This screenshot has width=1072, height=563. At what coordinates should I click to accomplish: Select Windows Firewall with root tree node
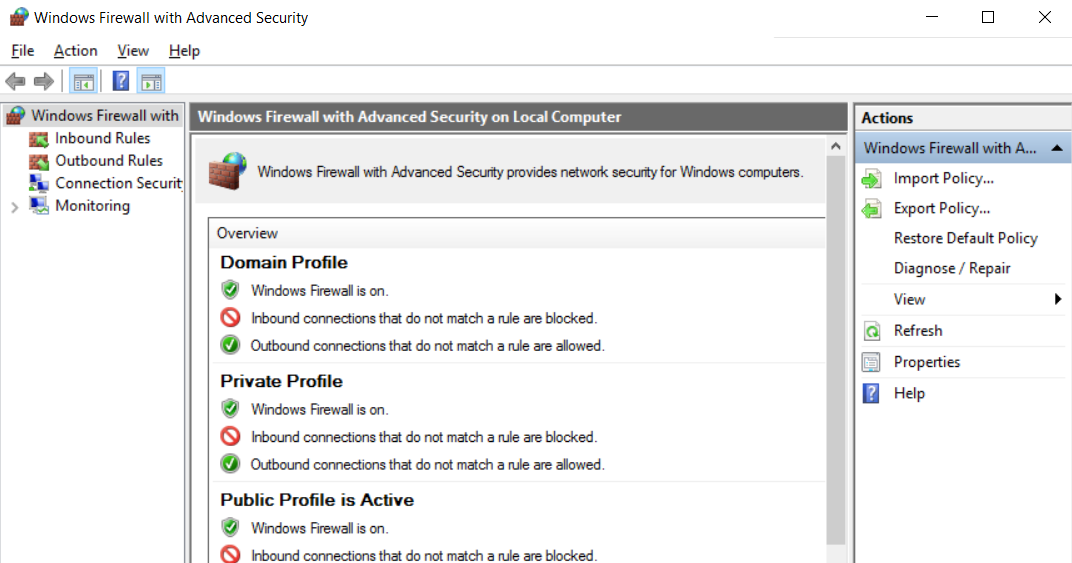(x=105, y=116)
